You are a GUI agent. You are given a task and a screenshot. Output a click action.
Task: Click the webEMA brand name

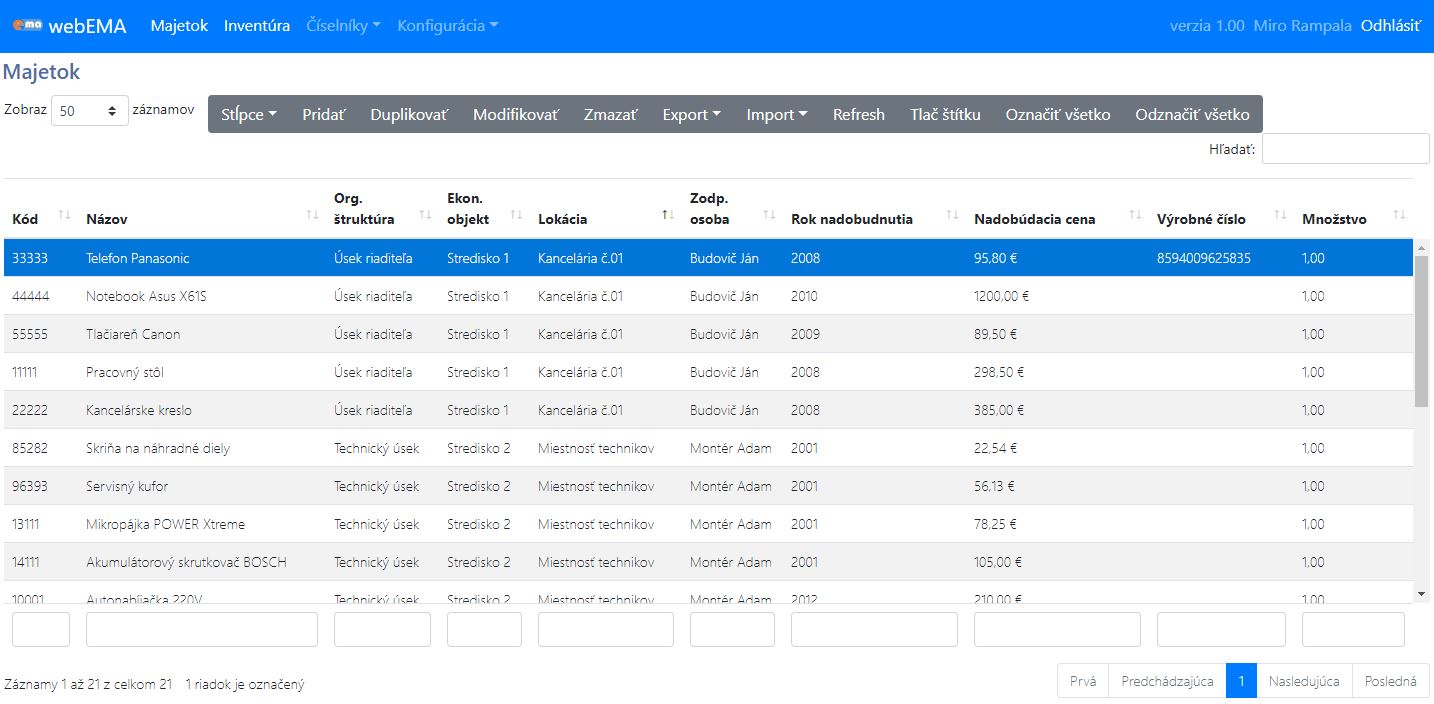pyautogui.click(x=87, y=26)
